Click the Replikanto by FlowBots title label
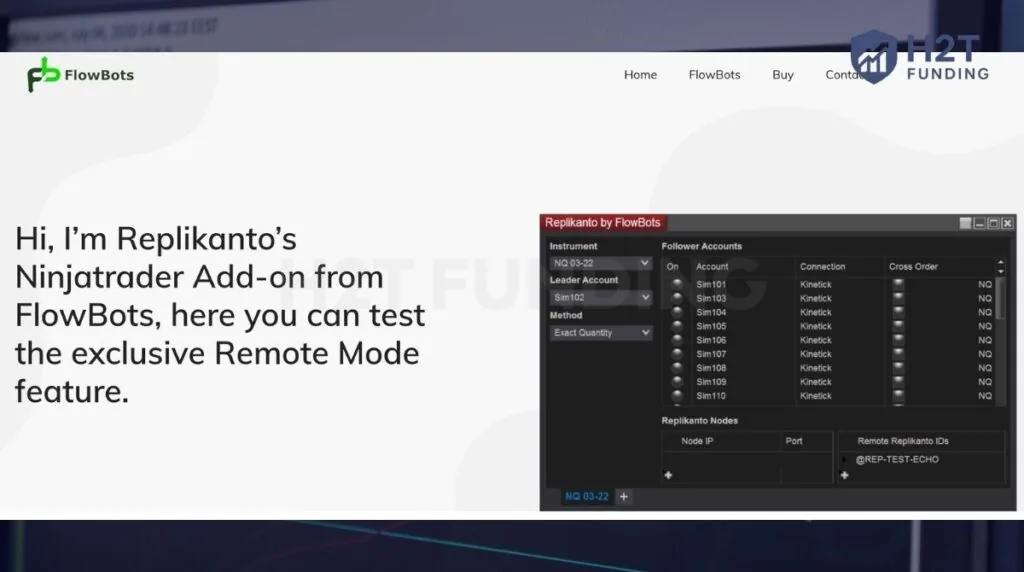Screen dimensions: 1024x572 point(602,223)
